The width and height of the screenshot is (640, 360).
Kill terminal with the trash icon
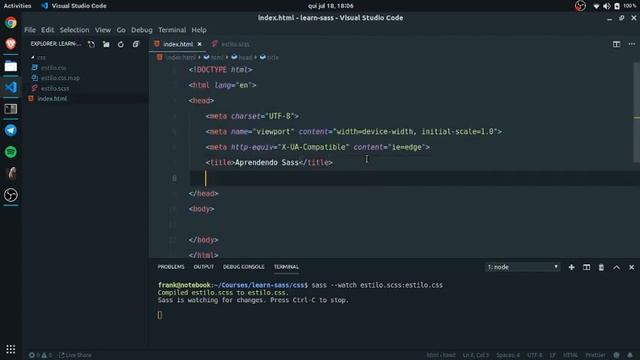coord(601,267)
